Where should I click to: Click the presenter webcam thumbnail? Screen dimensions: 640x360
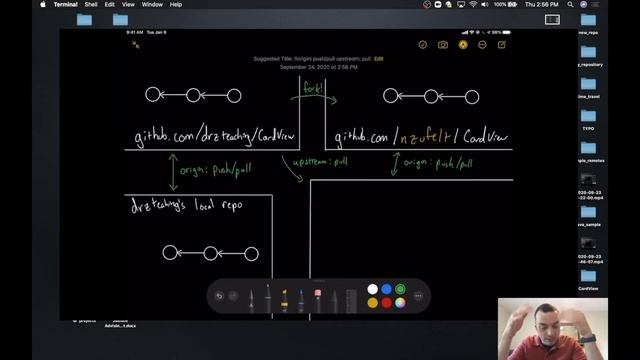pos(553,329)
